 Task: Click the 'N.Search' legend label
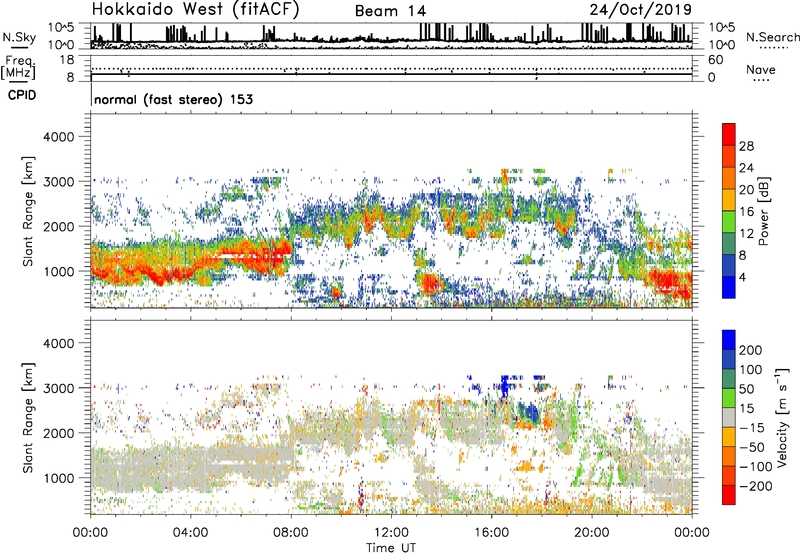click(772, 37)
